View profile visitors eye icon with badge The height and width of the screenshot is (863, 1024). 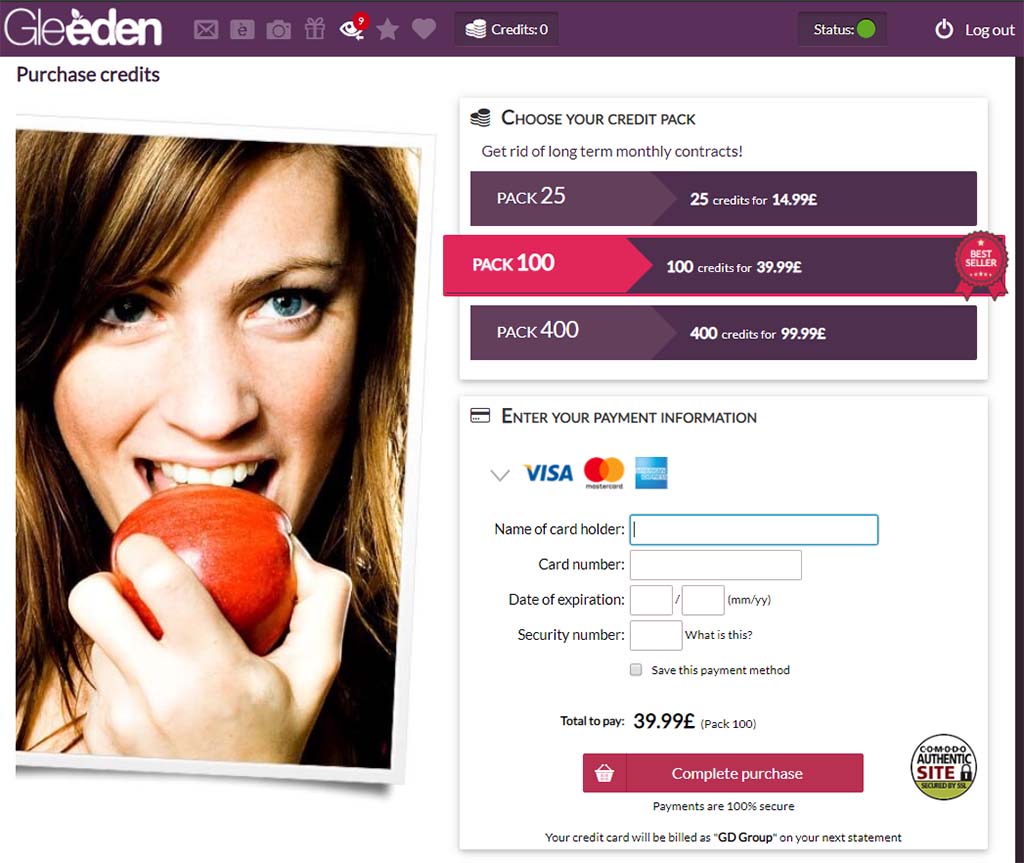pos(353,27)
